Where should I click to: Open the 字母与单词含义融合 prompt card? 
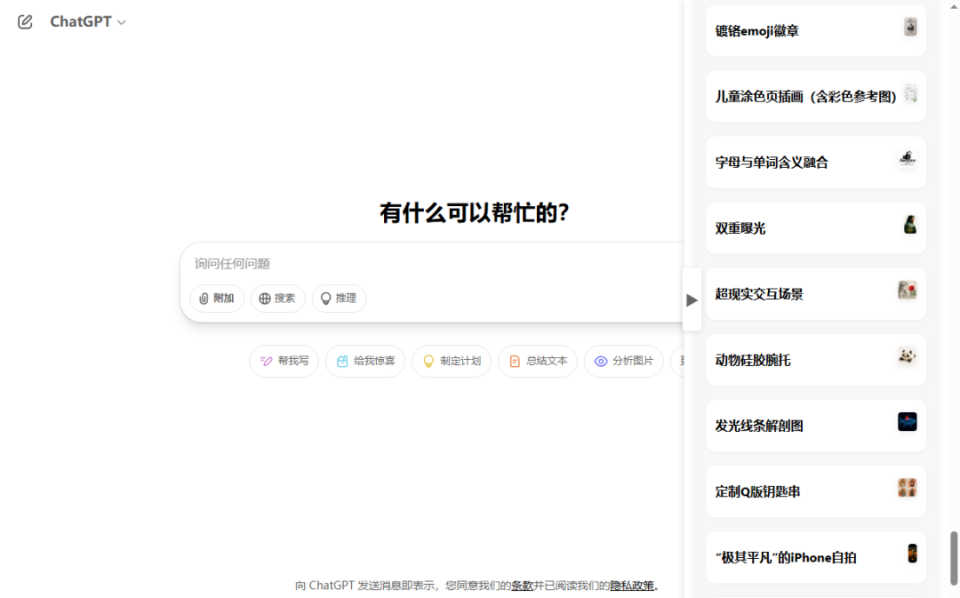[x=816, y=162]
